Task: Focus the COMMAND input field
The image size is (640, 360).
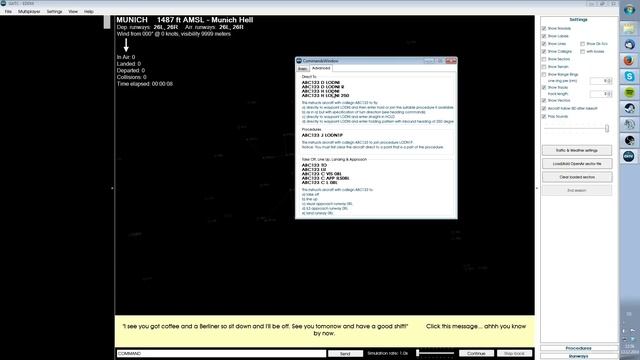Action: pyautogui.click(x=221, y=353)
